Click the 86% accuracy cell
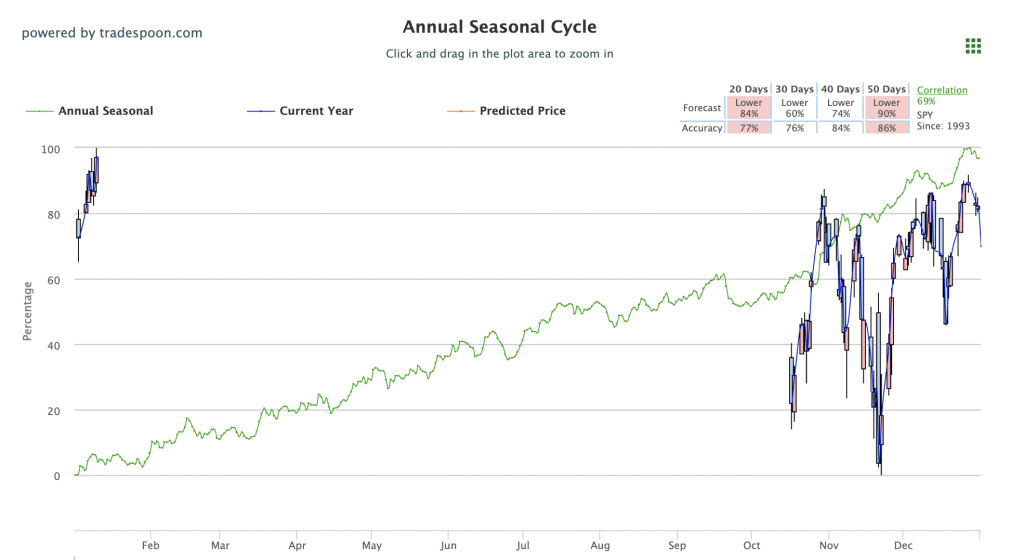Screen dimensions: 1024x560 click(887, 128)
